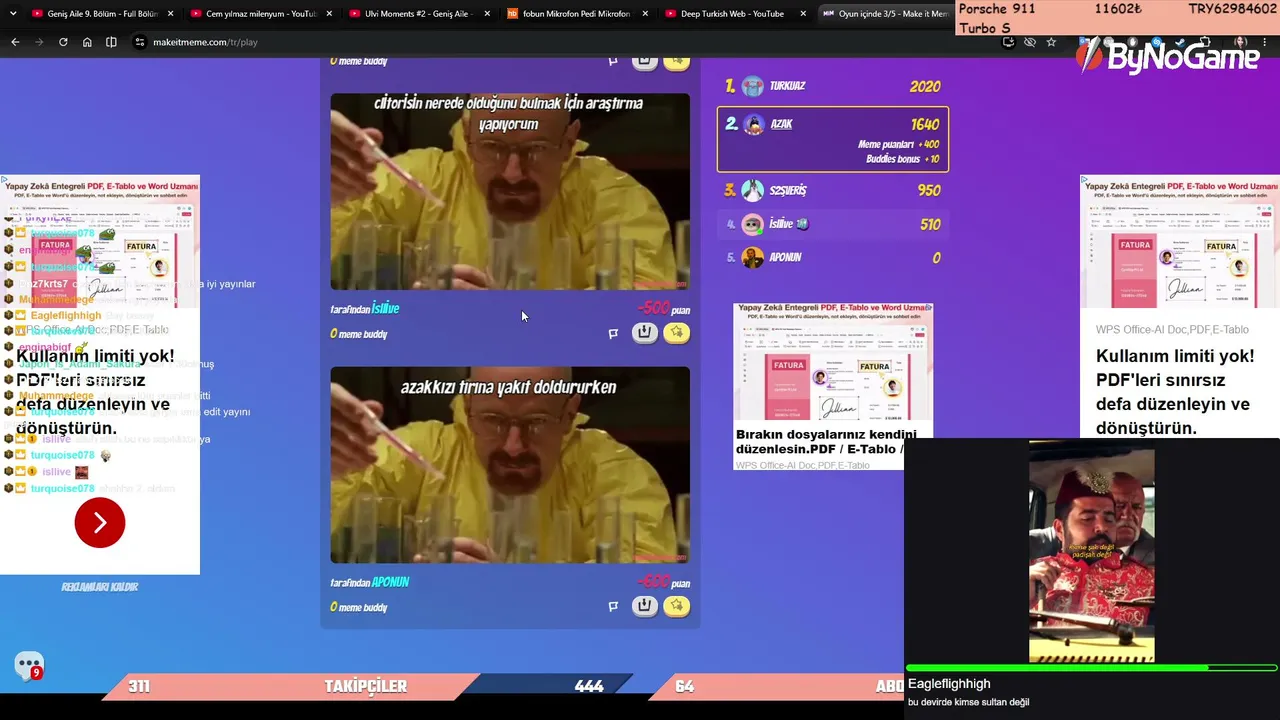
Task: Click İsliive's player avatar in leaderboard
Action: coord(752,224)
